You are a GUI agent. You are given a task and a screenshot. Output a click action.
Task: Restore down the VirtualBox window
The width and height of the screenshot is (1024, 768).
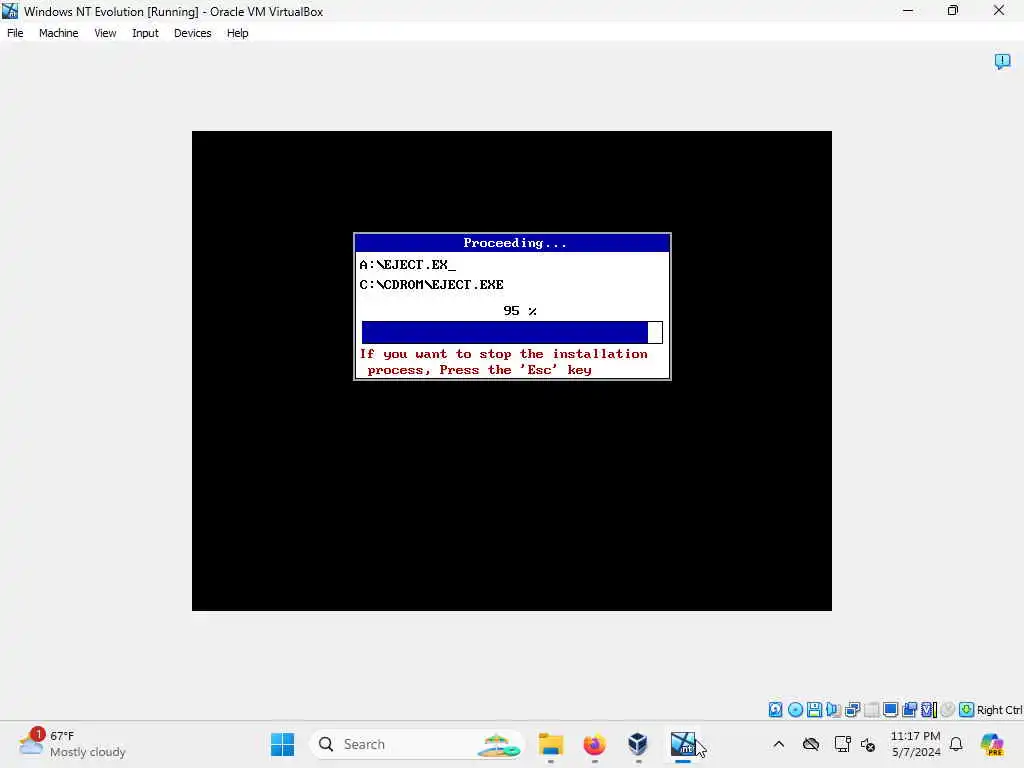953,10
